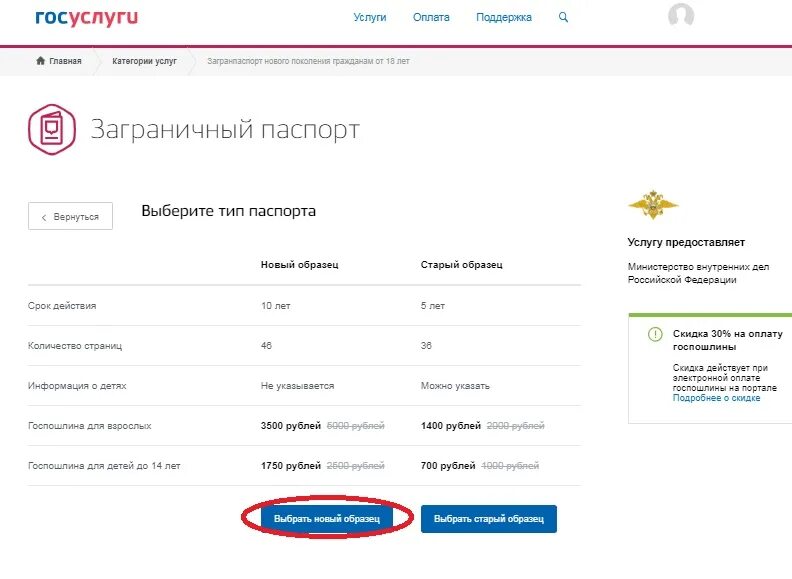The height and width of the screenshot is (579, 792).
Task: Click the 3500 рублей price
Action: coord(291,426)
